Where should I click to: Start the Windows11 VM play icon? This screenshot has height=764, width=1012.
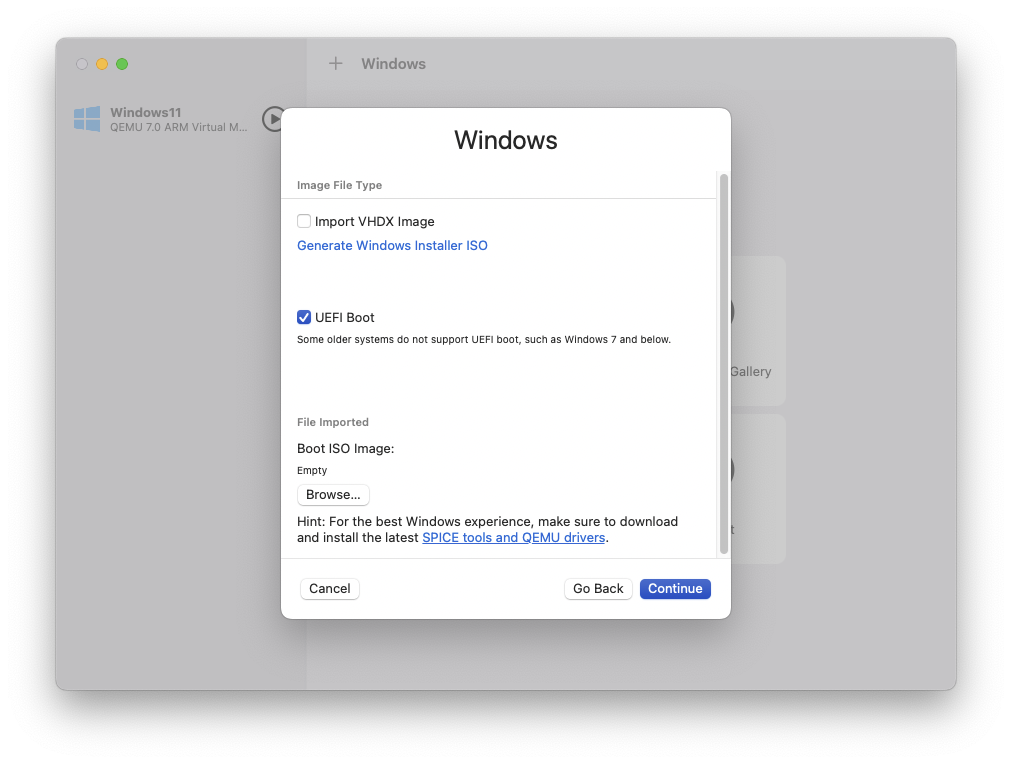click(274, 119)
